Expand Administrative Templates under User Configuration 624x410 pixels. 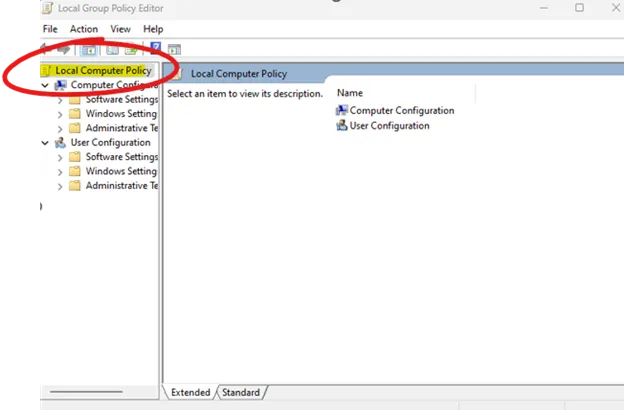coord(60,186)
